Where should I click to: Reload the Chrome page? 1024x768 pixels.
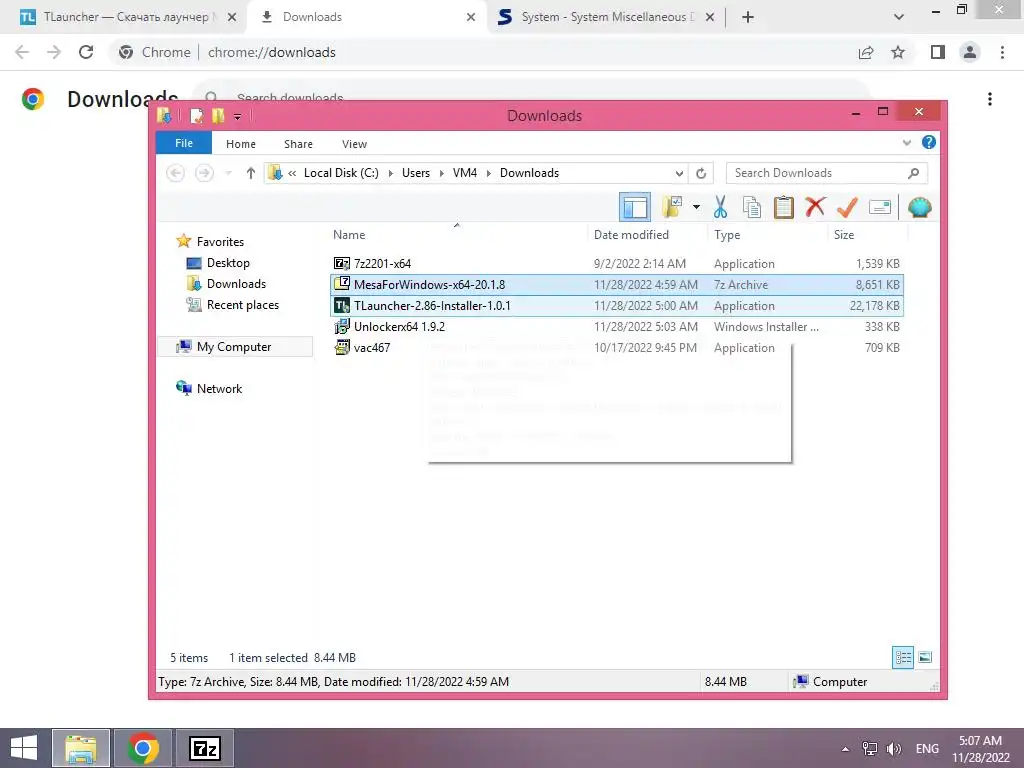coord(86,52)
